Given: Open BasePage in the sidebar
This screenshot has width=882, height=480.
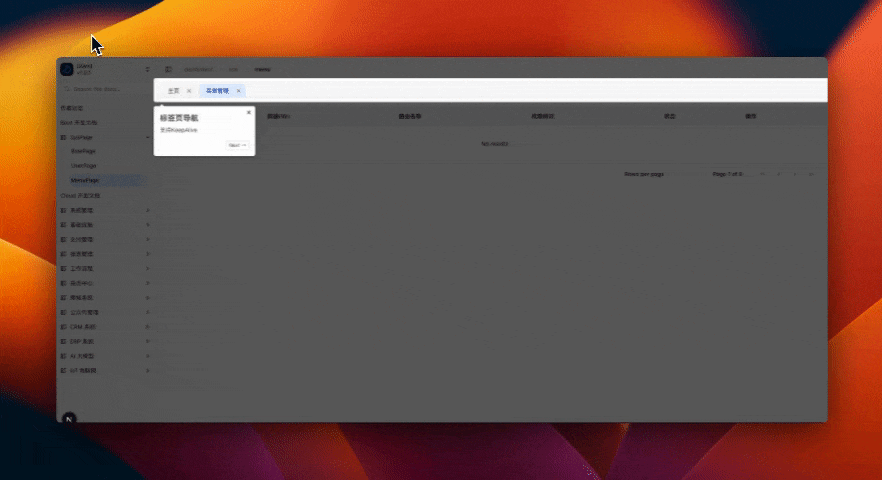Looking at the screenshot, I should pos(83,151).
